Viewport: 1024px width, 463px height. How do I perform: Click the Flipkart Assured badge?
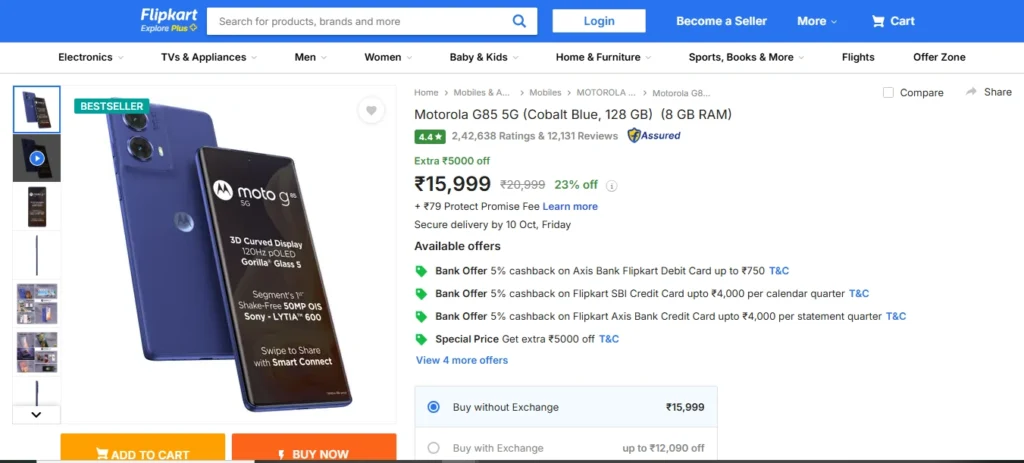click(654, 136)
